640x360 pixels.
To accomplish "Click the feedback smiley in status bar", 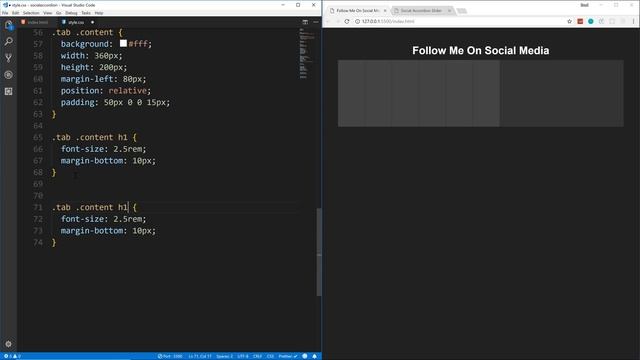I will click(304, 356).
